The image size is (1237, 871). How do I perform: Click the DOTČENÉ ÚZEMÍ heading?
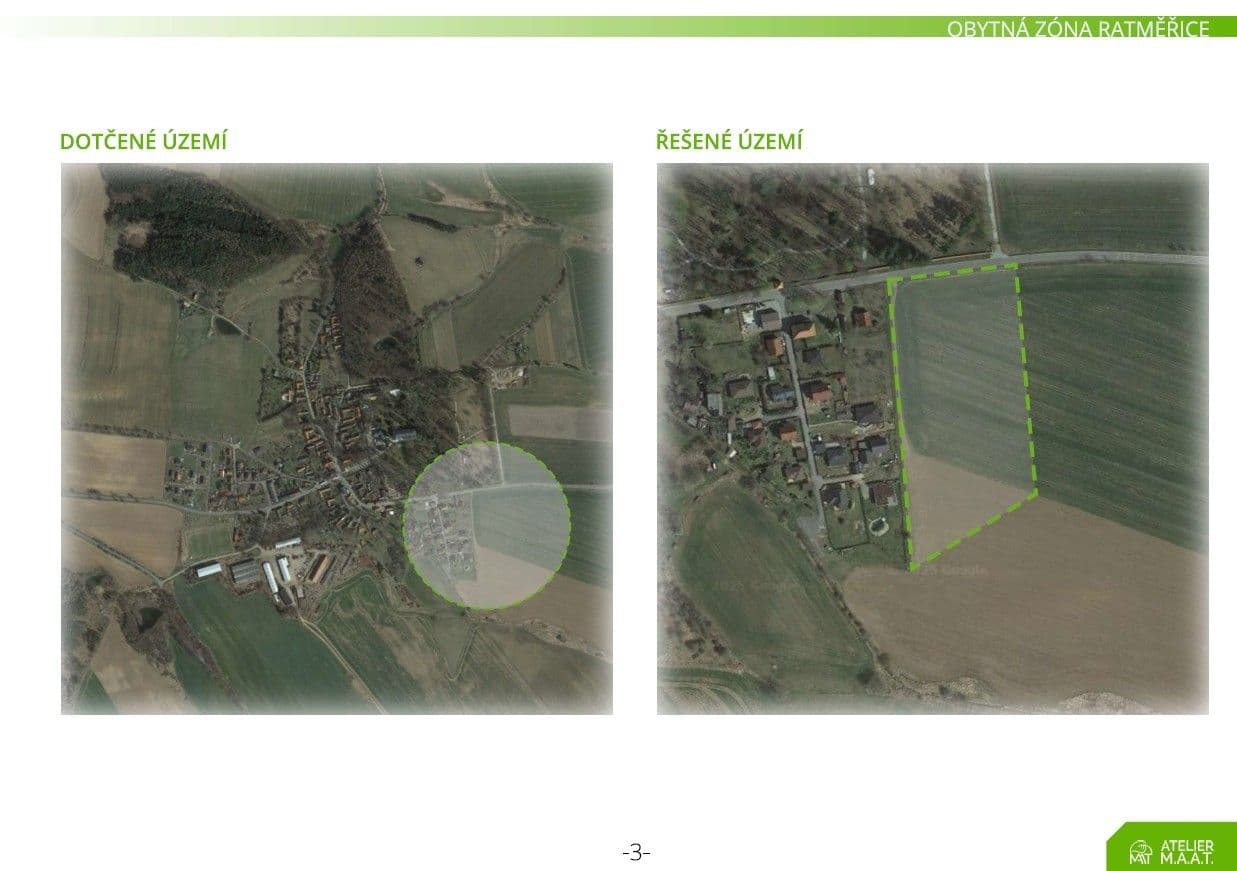pyautogui.click(x=143, y=142)
